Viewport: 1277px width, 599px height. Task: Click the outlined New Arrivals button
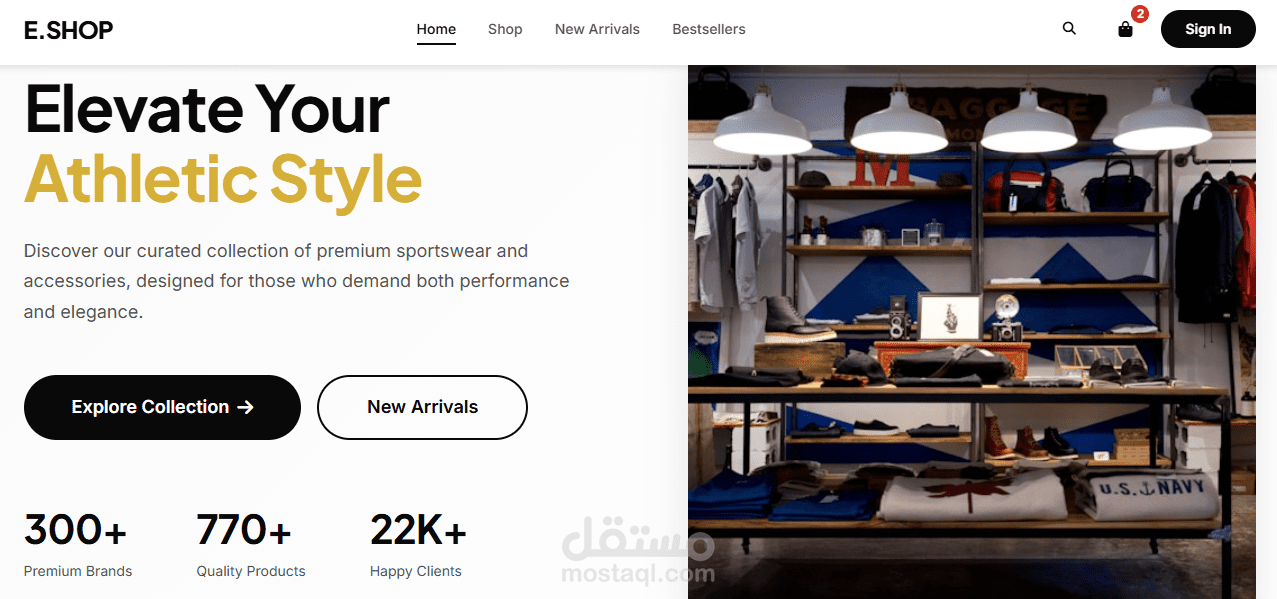point(422,407)
